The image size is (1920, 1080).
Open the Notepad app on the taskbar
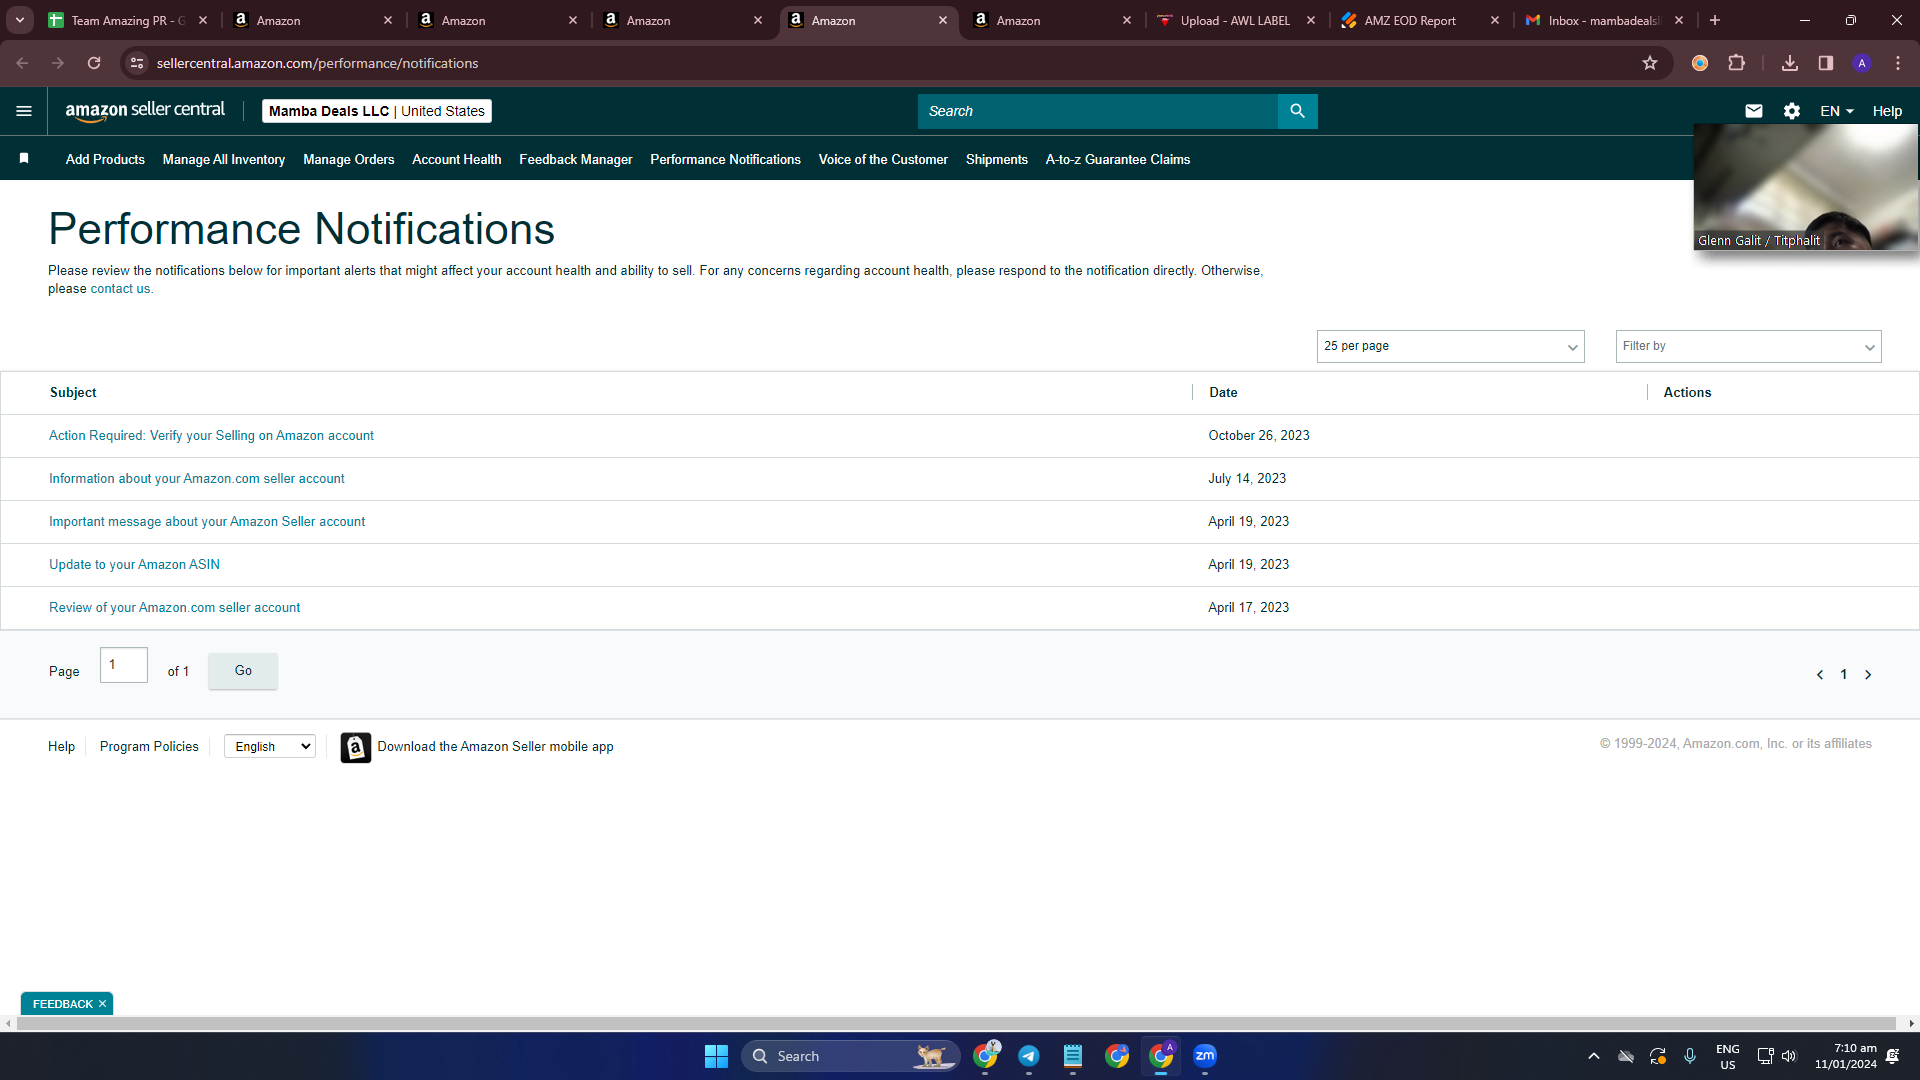click(x=1073, y=1056)
